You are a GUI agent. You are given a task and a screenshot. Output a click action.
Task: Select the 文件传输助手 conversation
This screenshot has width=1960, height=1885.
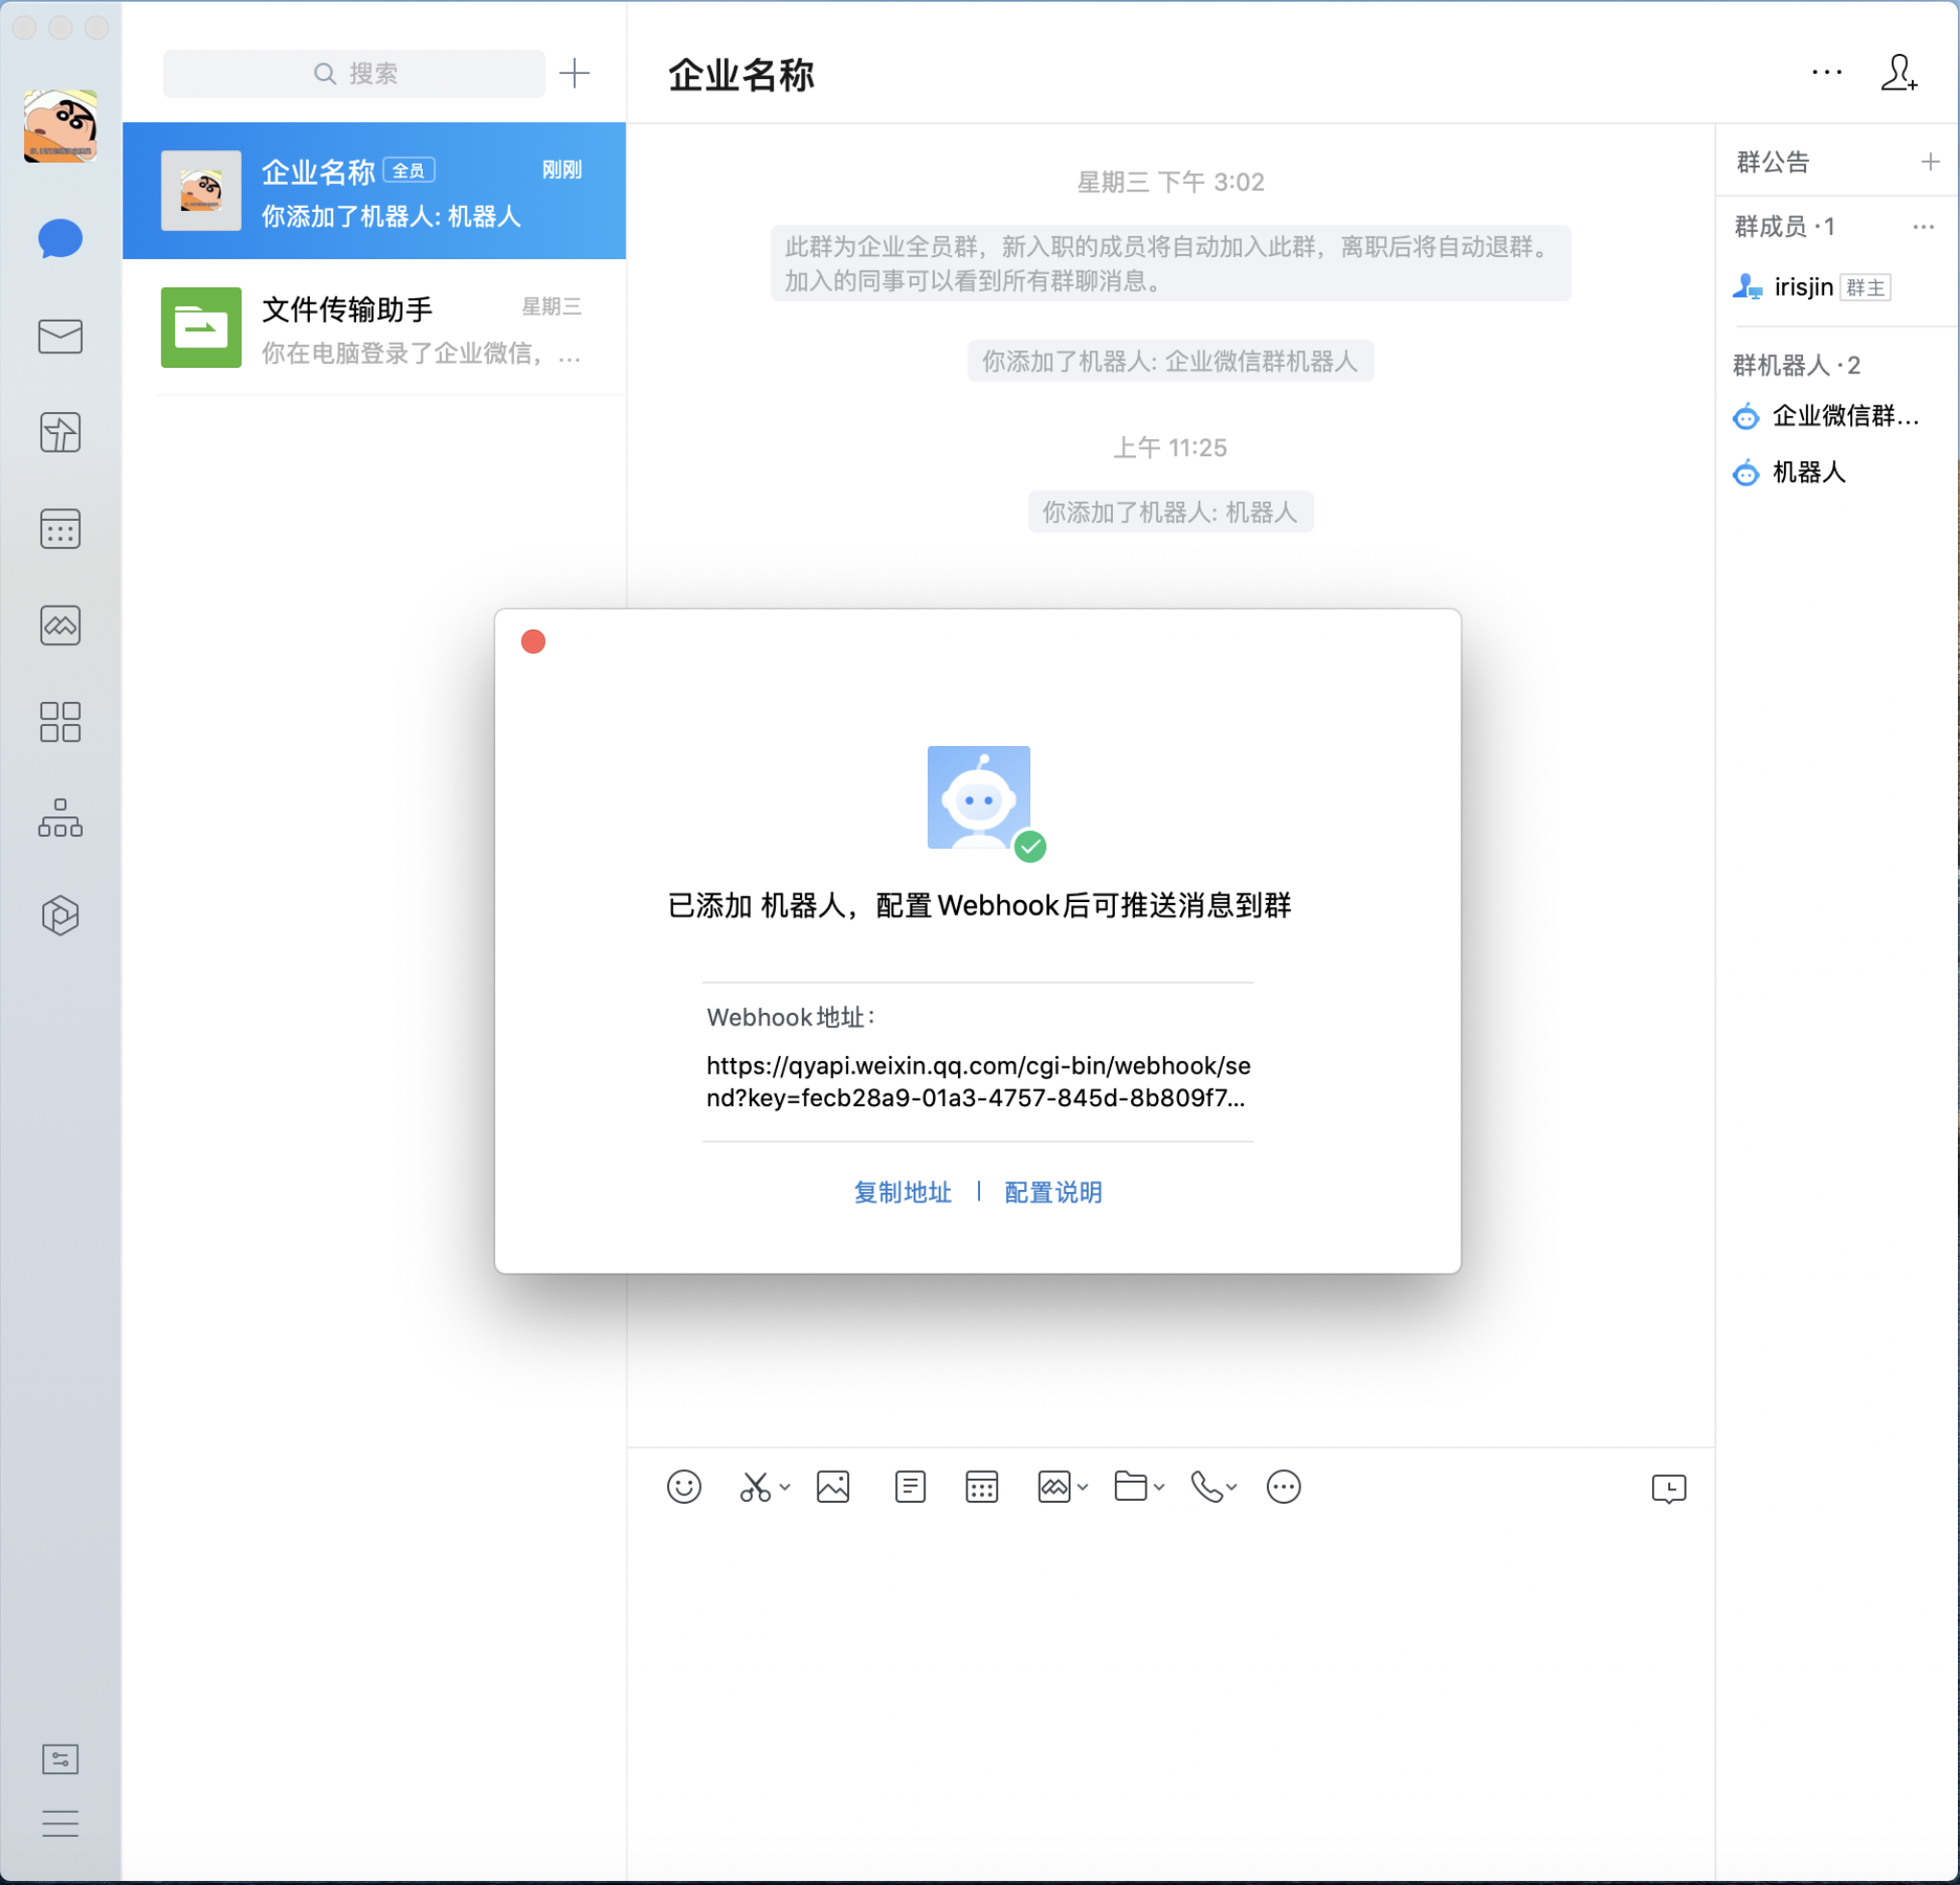[x=375, y=328]
